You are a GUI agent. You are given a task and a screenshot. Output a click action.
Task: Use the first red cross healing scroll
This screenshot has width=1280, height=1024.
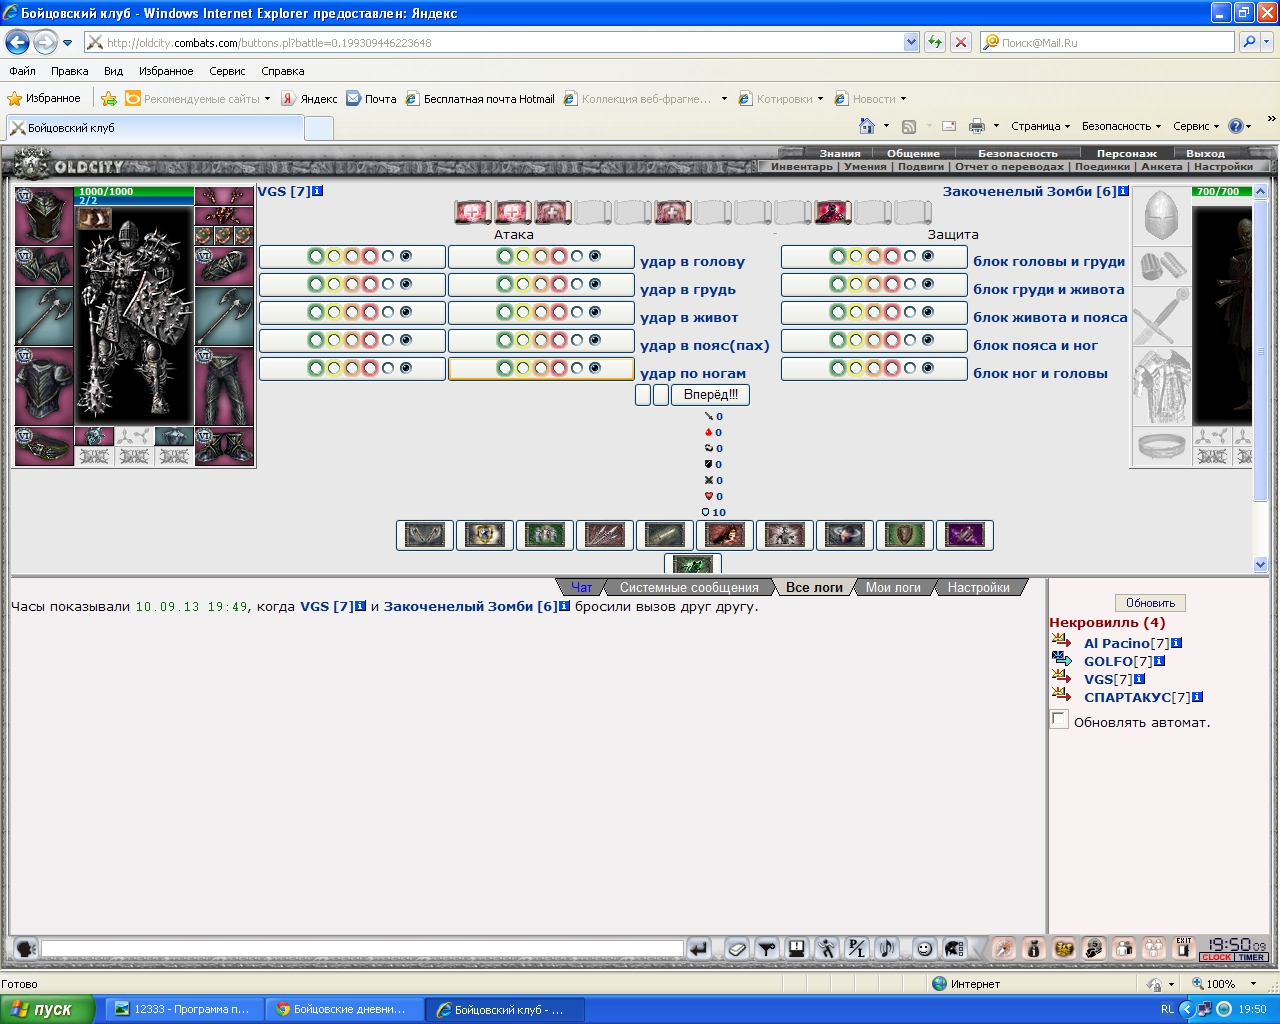473,212
